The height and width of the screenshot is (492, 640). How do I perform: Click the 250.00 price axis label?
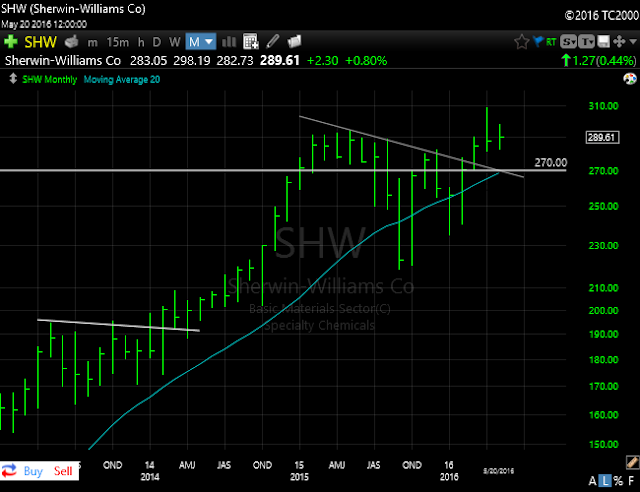point(603,206)
